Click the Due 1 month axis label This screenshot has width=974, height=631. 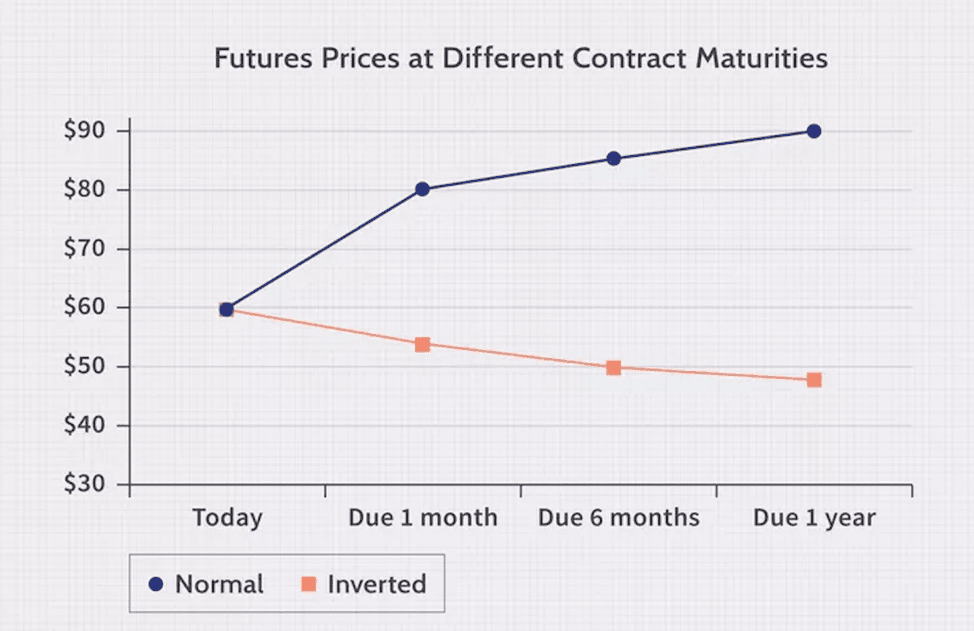tap(422, 518)
